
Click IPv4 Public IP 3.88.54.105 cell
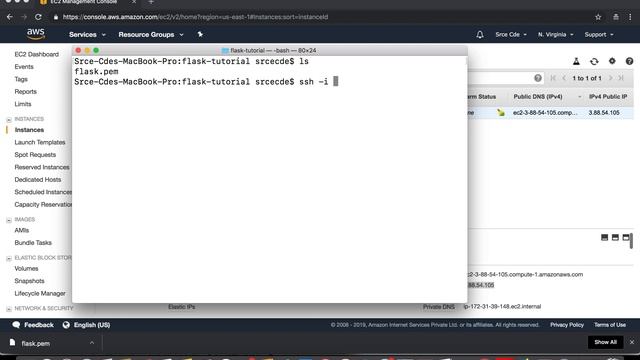604,113
